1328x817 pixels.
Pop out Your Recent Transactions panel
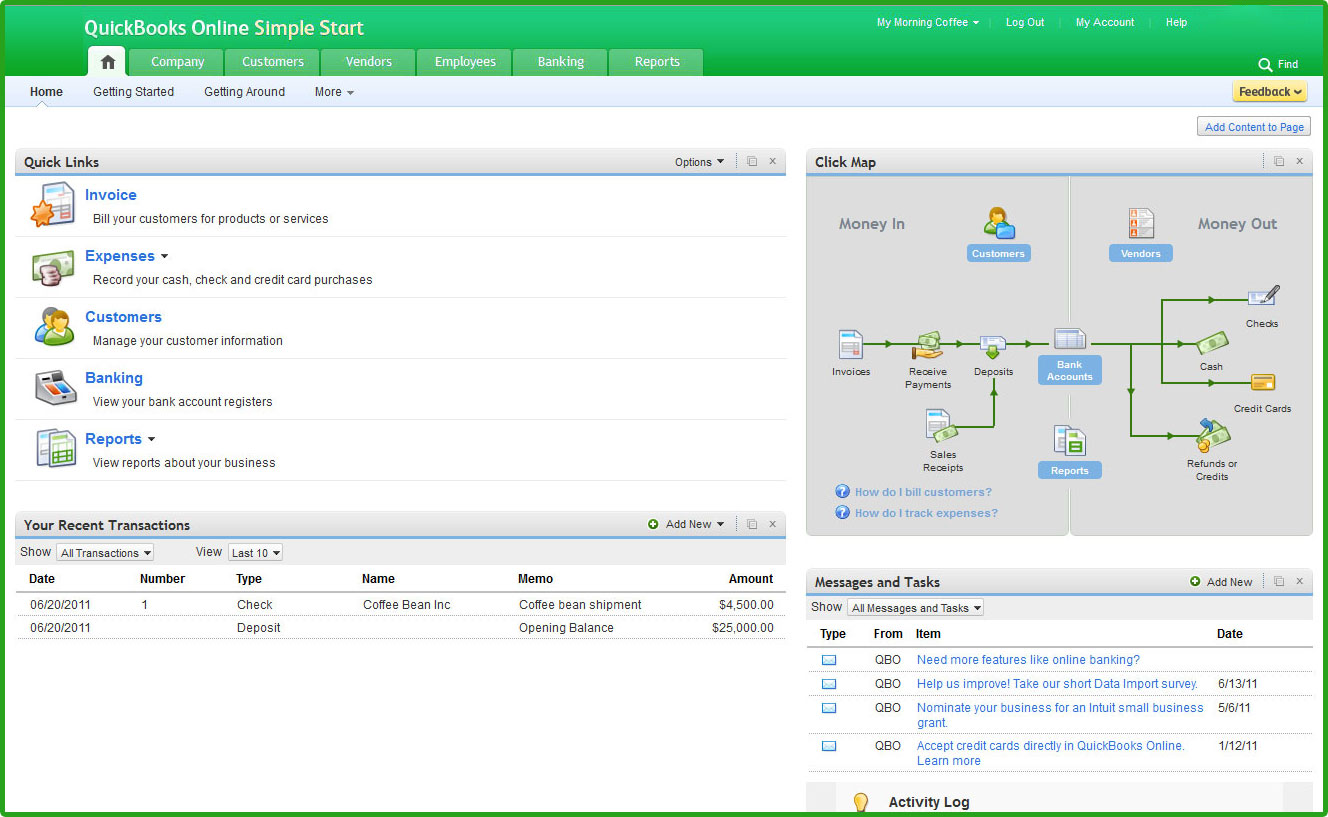[x=752, y=524]
